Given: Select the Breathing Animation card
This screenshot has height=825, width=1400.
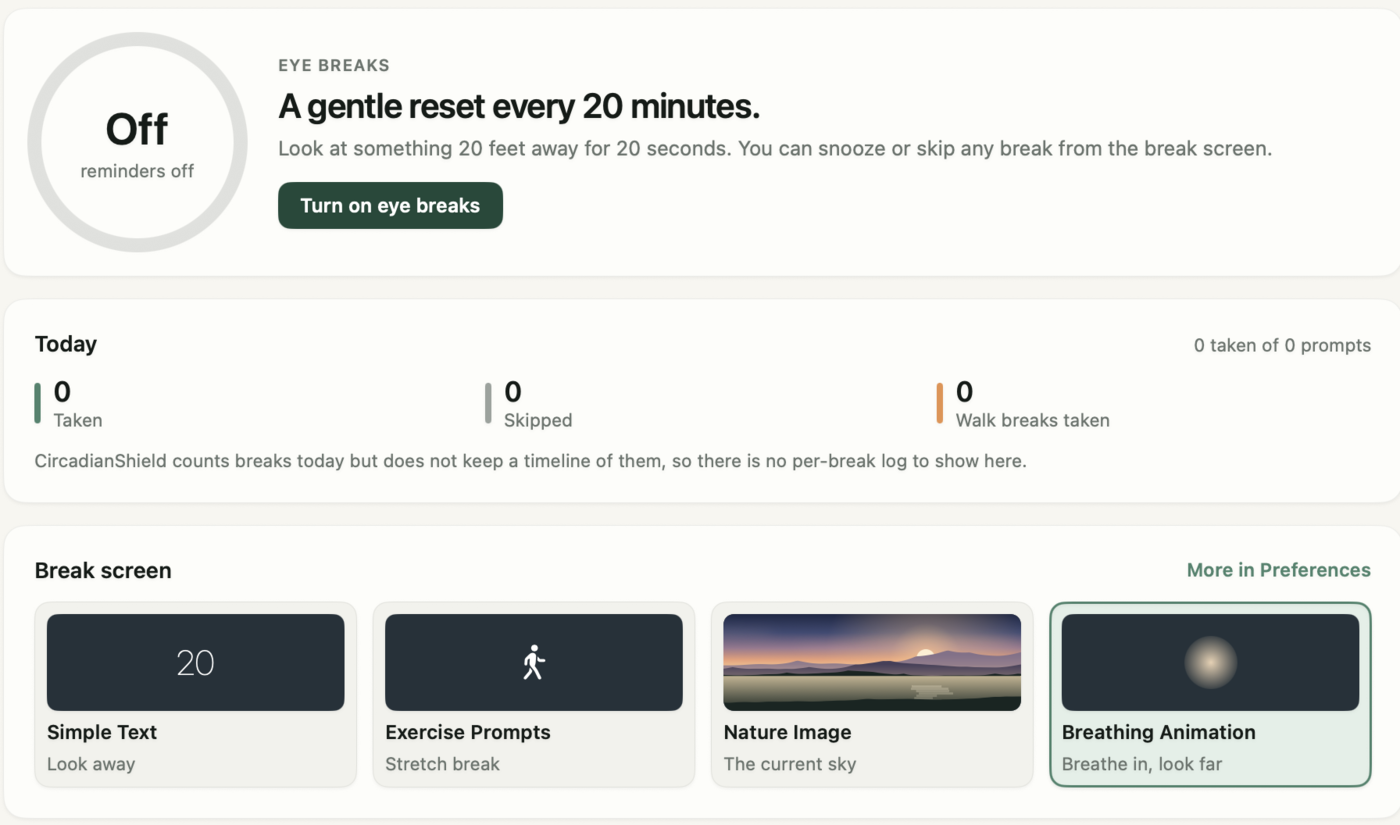Looking at the screenshot, I should pos(1210,694).
